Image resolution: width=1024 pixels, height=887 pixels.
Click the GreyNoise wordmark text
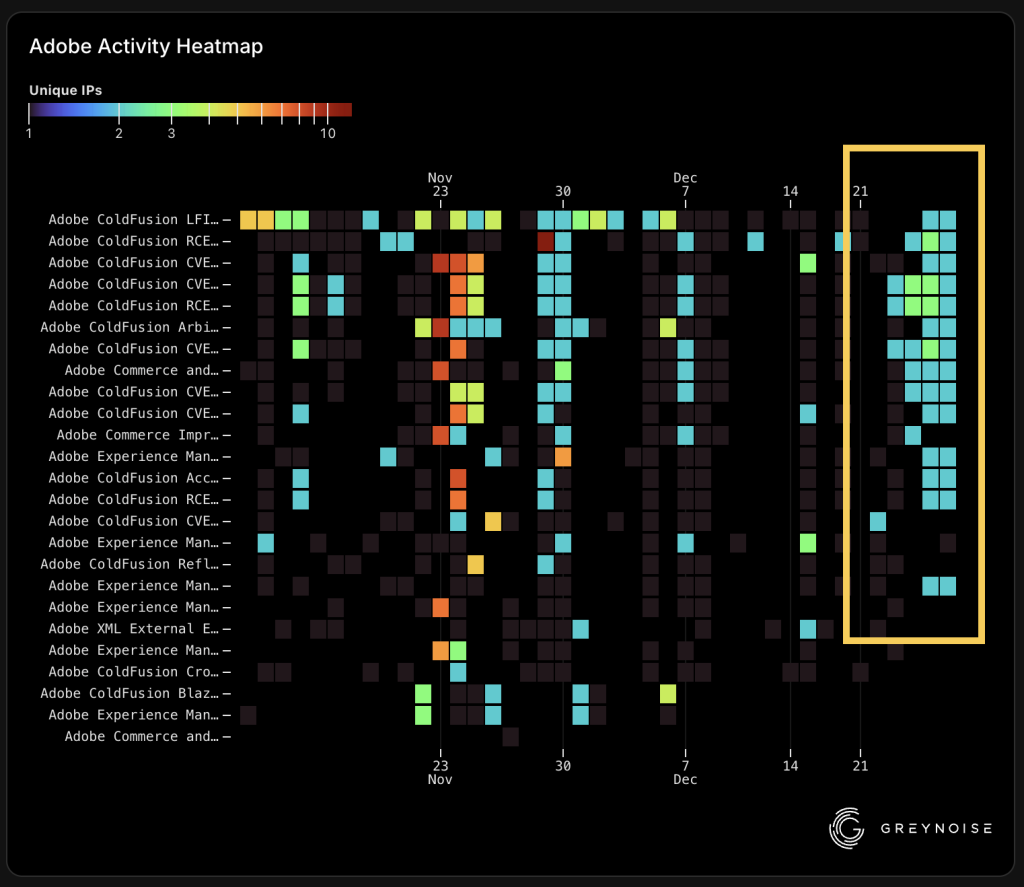pos(934,828)
